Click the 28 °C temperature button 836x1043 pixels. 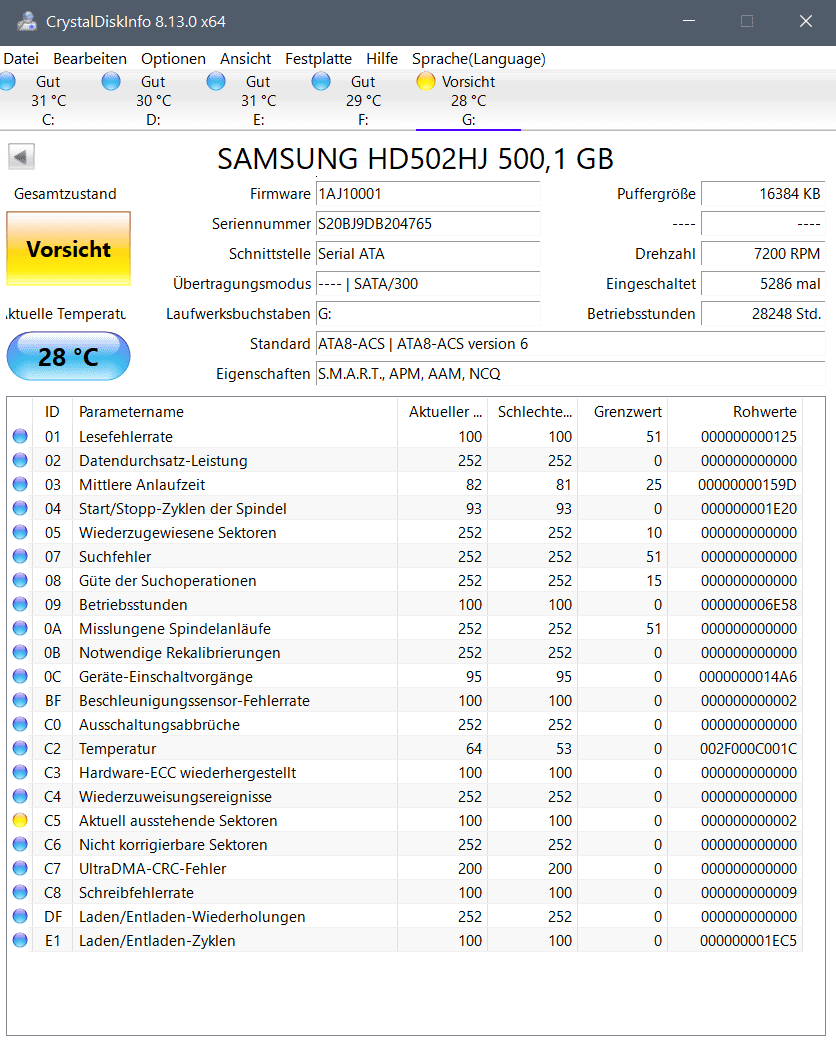(x=69, y=357)
